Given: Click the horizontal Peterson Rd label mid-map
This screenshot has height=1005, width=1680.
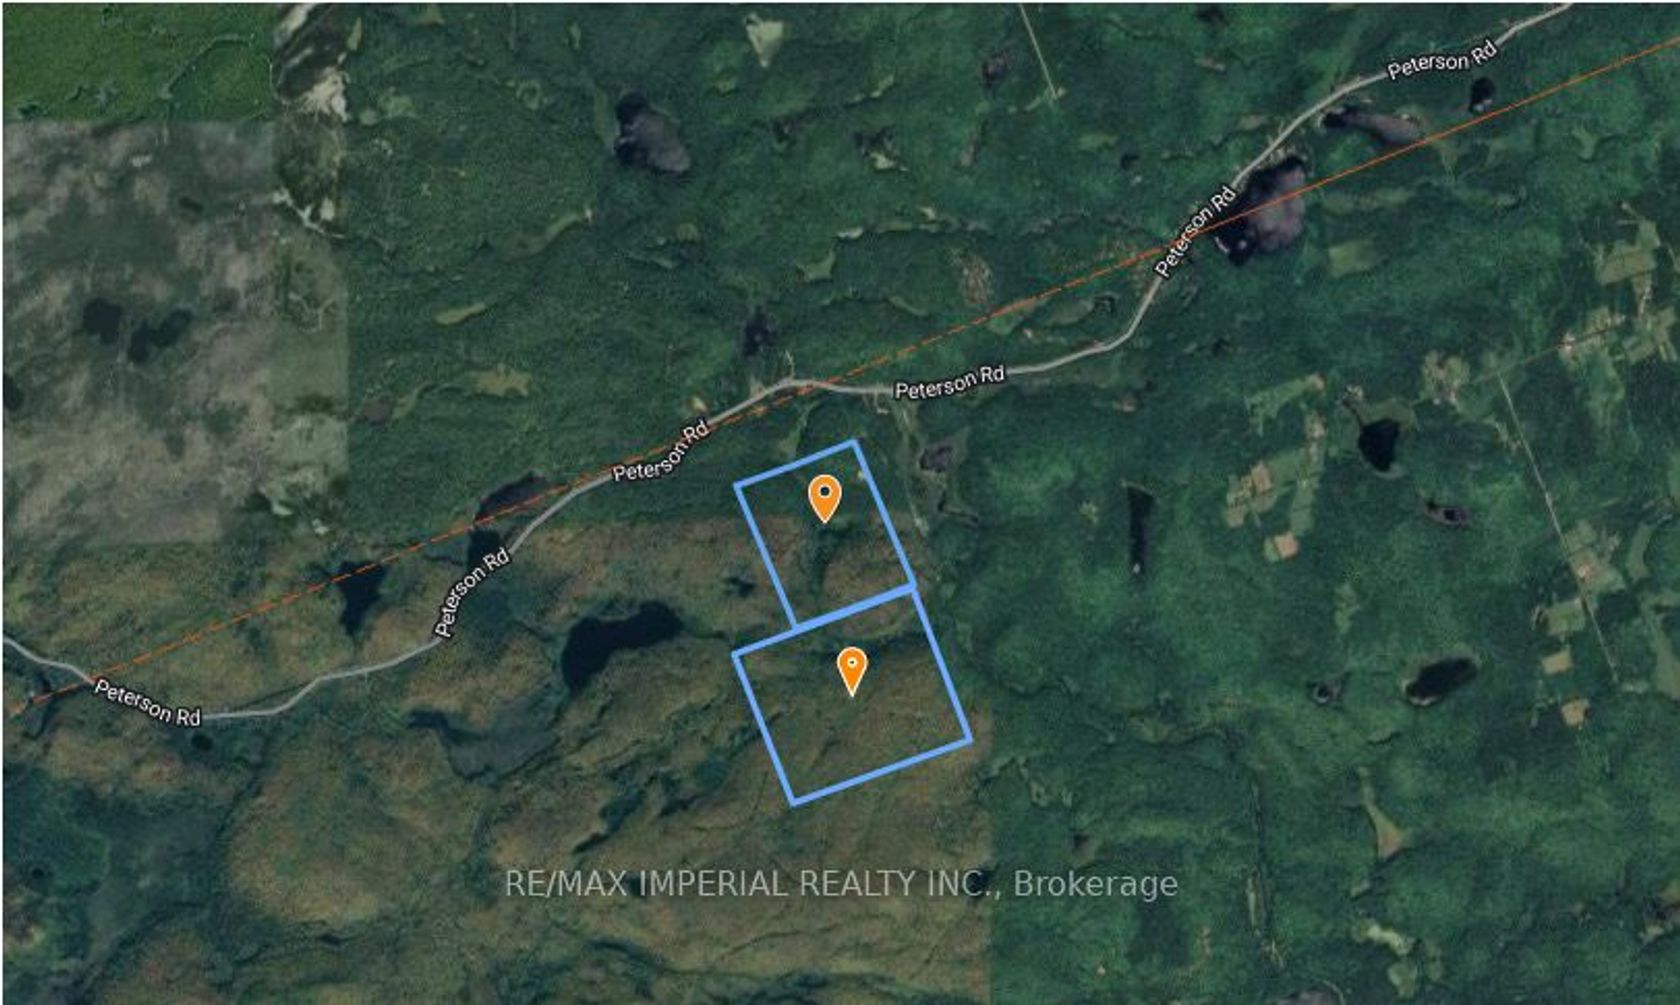Looking at the screenshot, I should 949,382.
